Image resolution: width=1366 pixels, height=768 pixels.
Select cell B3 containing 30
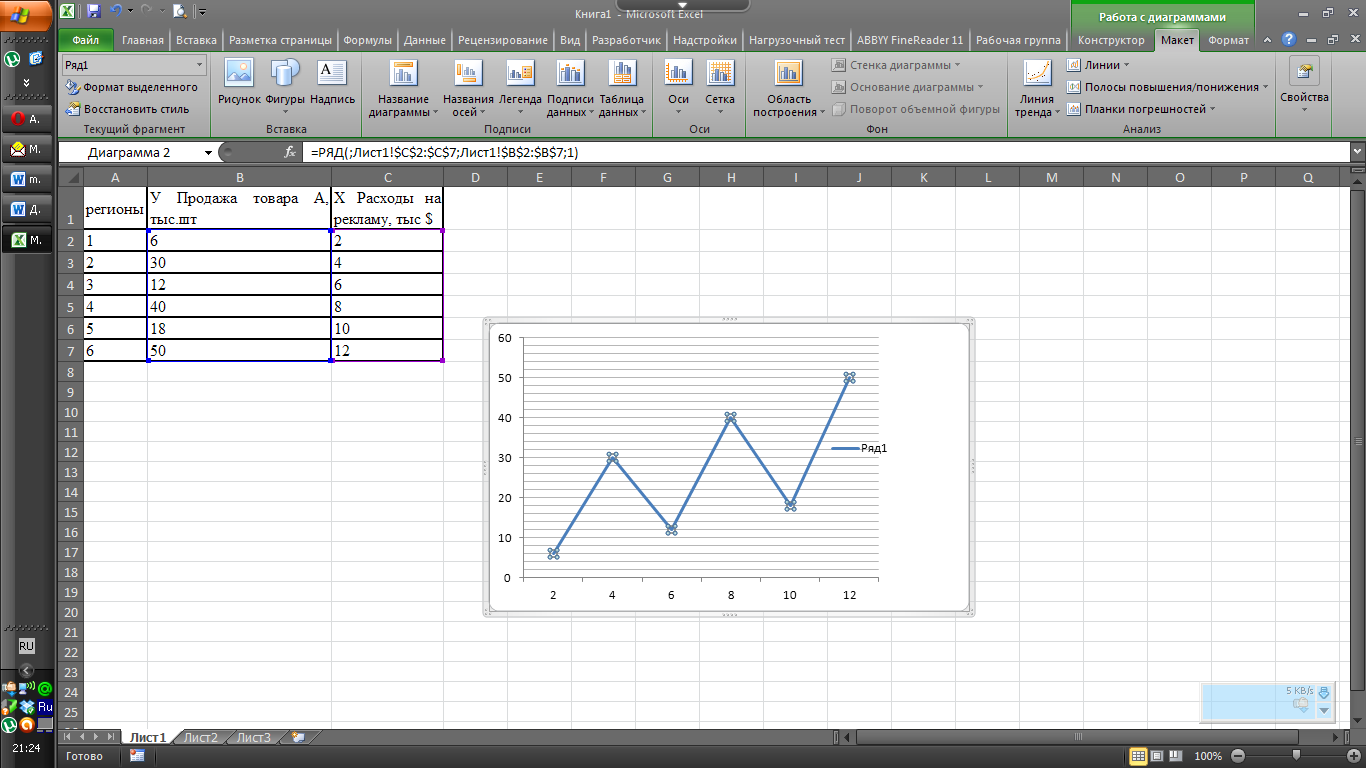(x=239, y=262)
